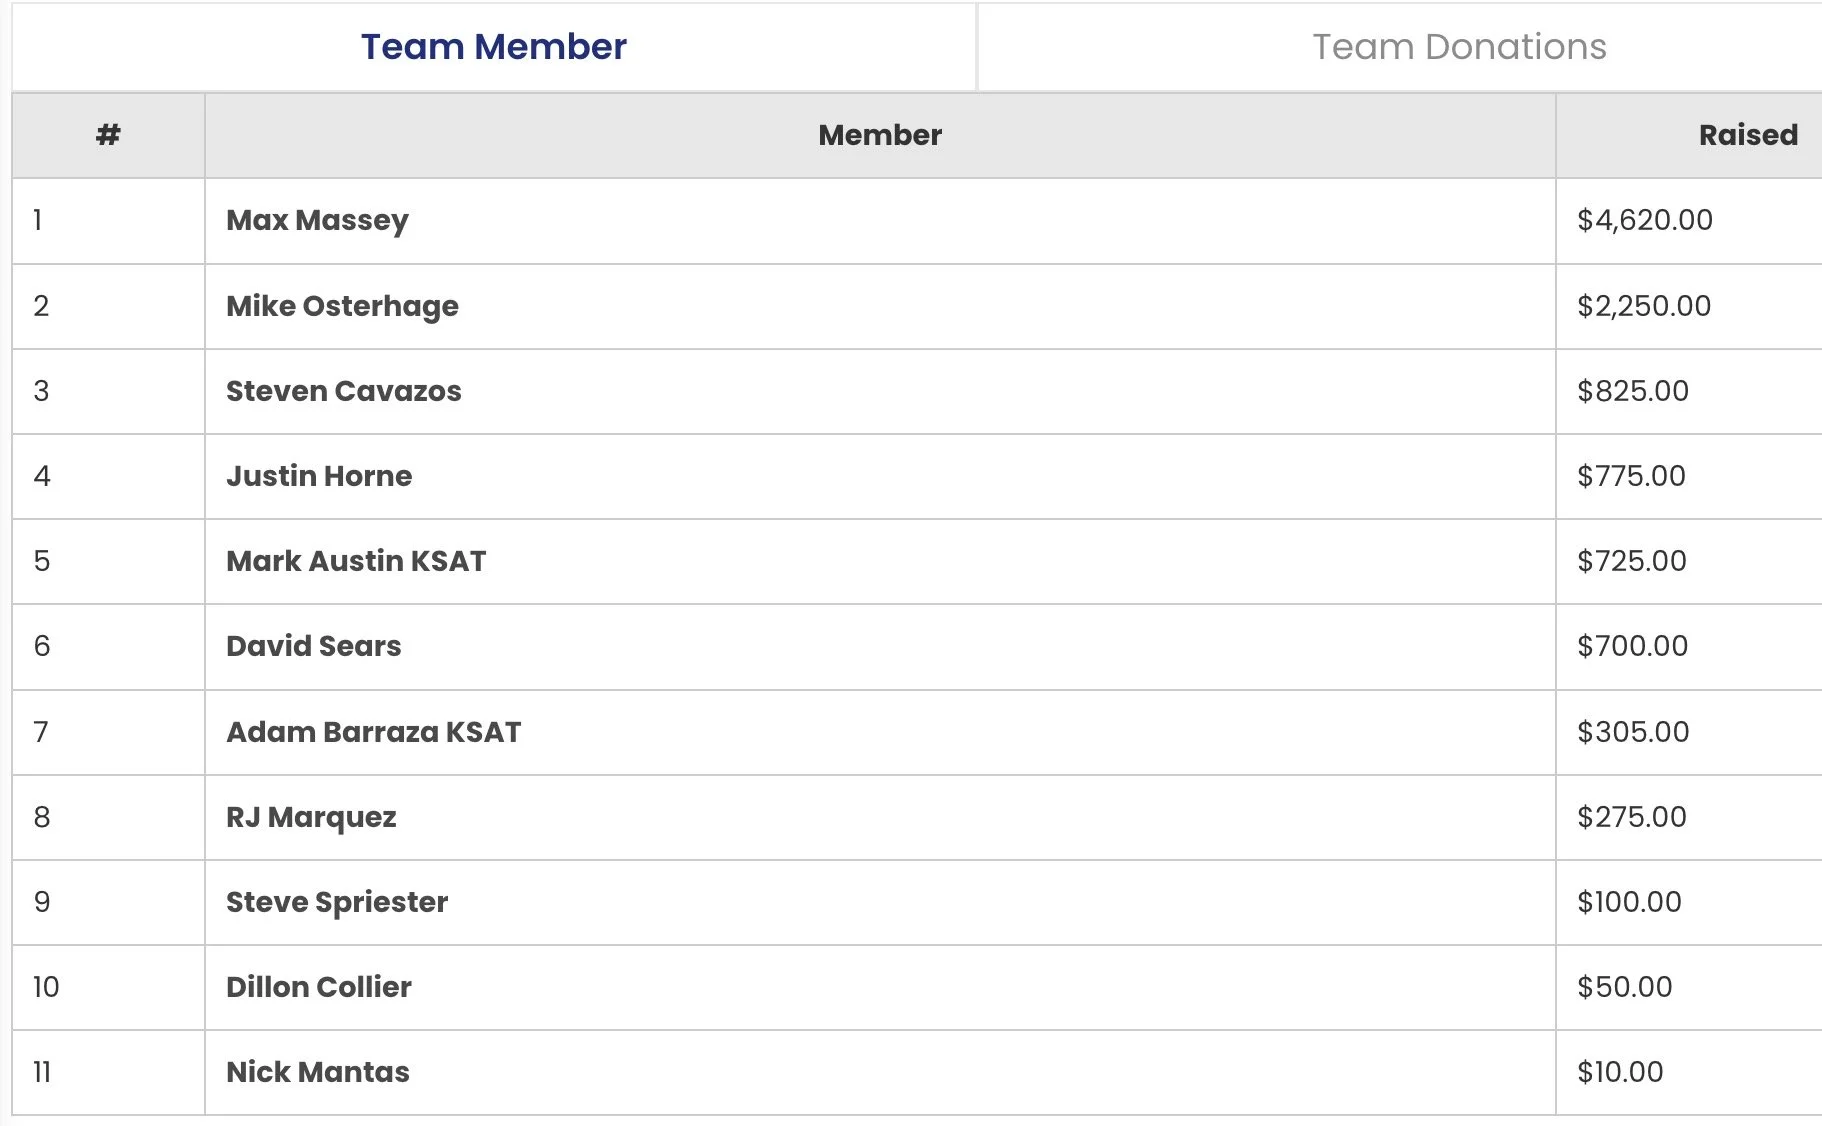Click the Member column header
The image size is (1822, 1126).
pyautogui.click(x=880, y=135)
